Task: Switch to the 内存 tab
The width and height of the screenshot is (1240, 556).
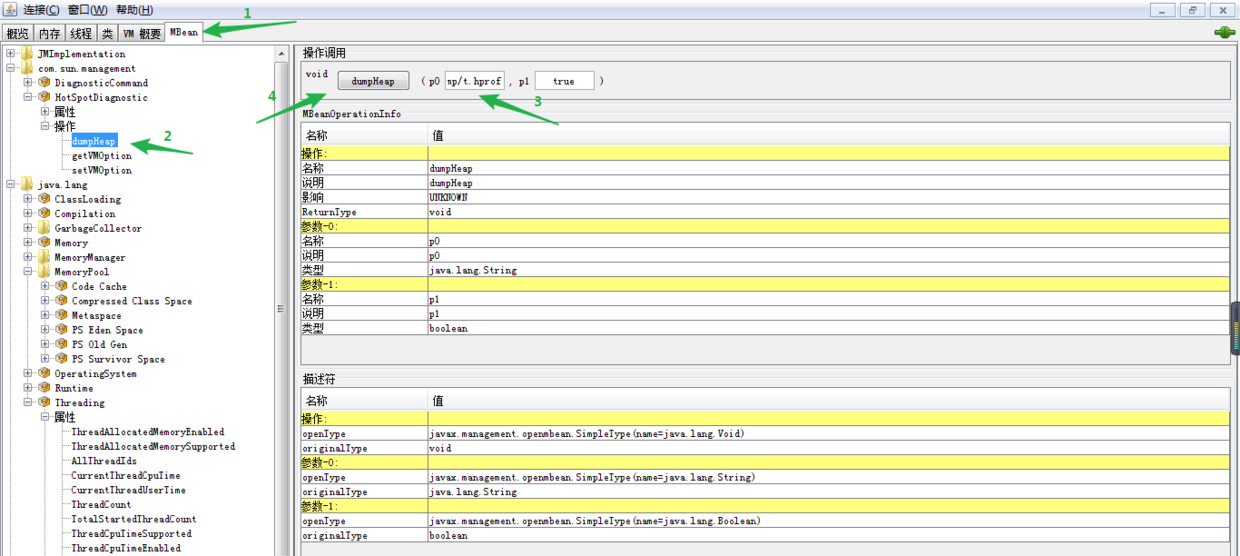Action: point(49,33)
